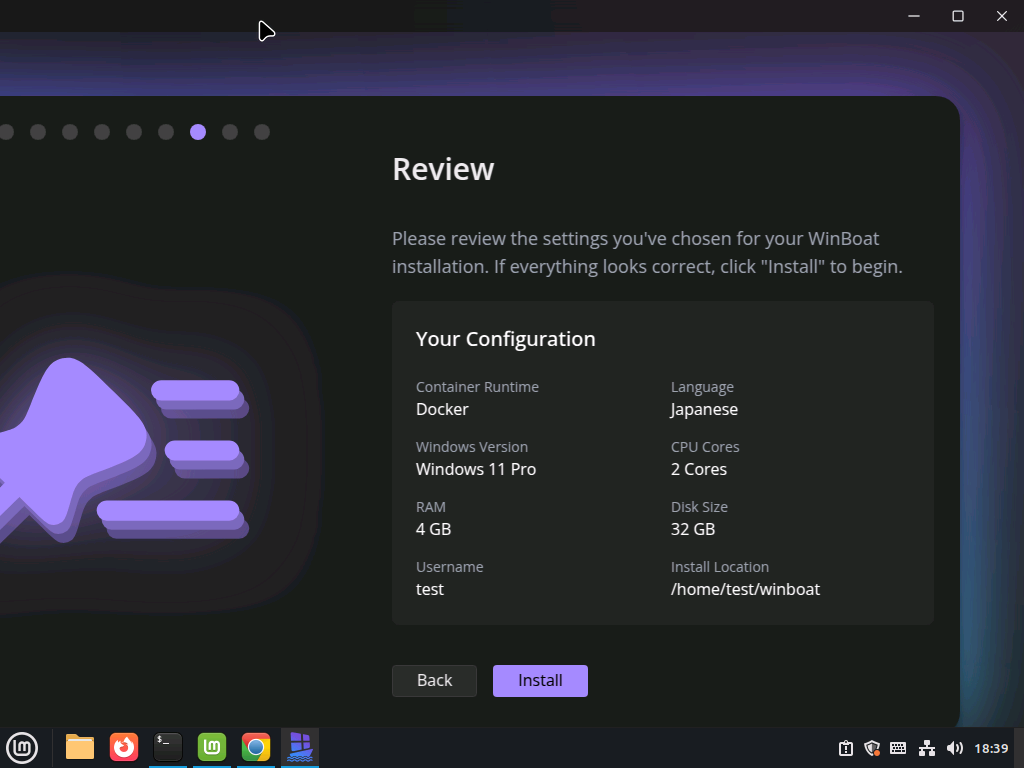Click the step dot right after the active one
Screen dimensions: 1024x768
(230, 132)
